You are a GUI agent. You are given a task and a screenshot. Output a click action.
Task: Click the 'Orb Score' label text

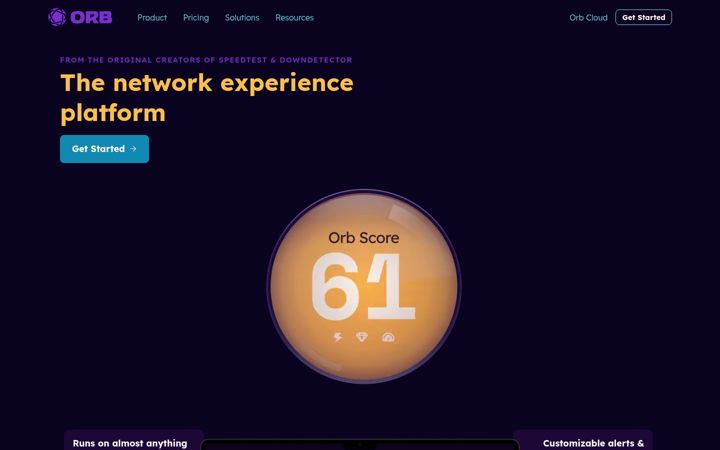364,237
